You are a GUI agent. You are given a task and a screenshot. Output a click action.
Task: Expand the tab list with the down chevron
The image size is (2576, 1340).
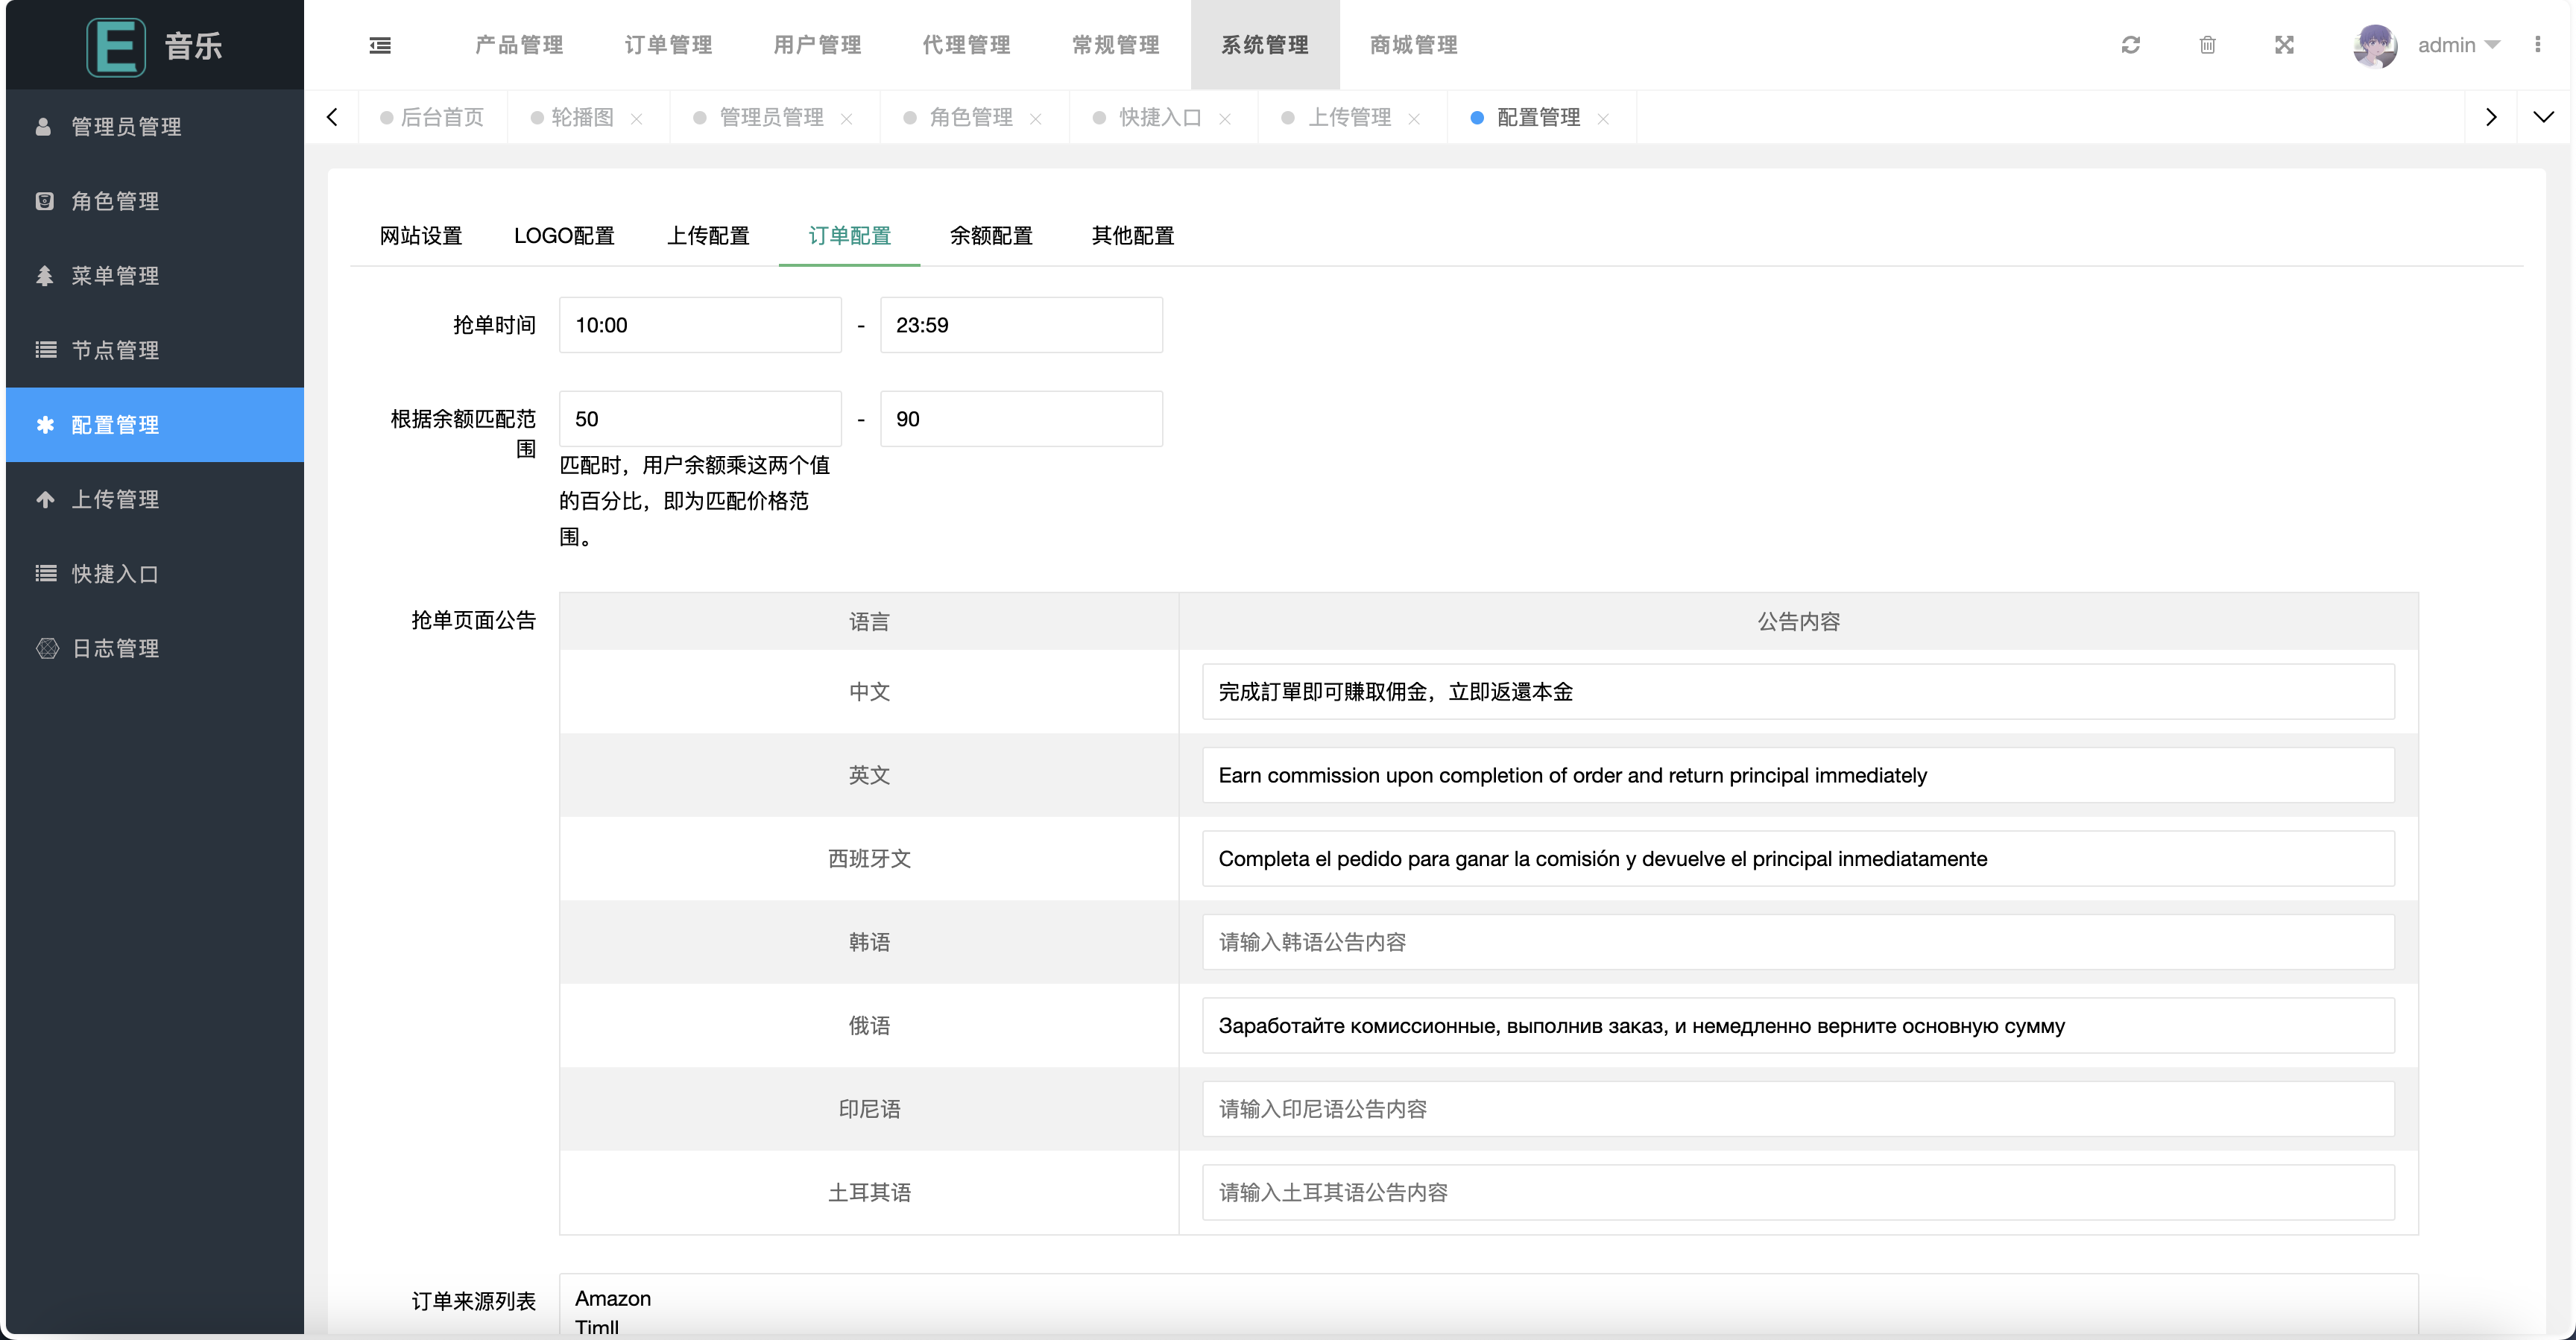pyautogui.click(x=2545, y=117)
